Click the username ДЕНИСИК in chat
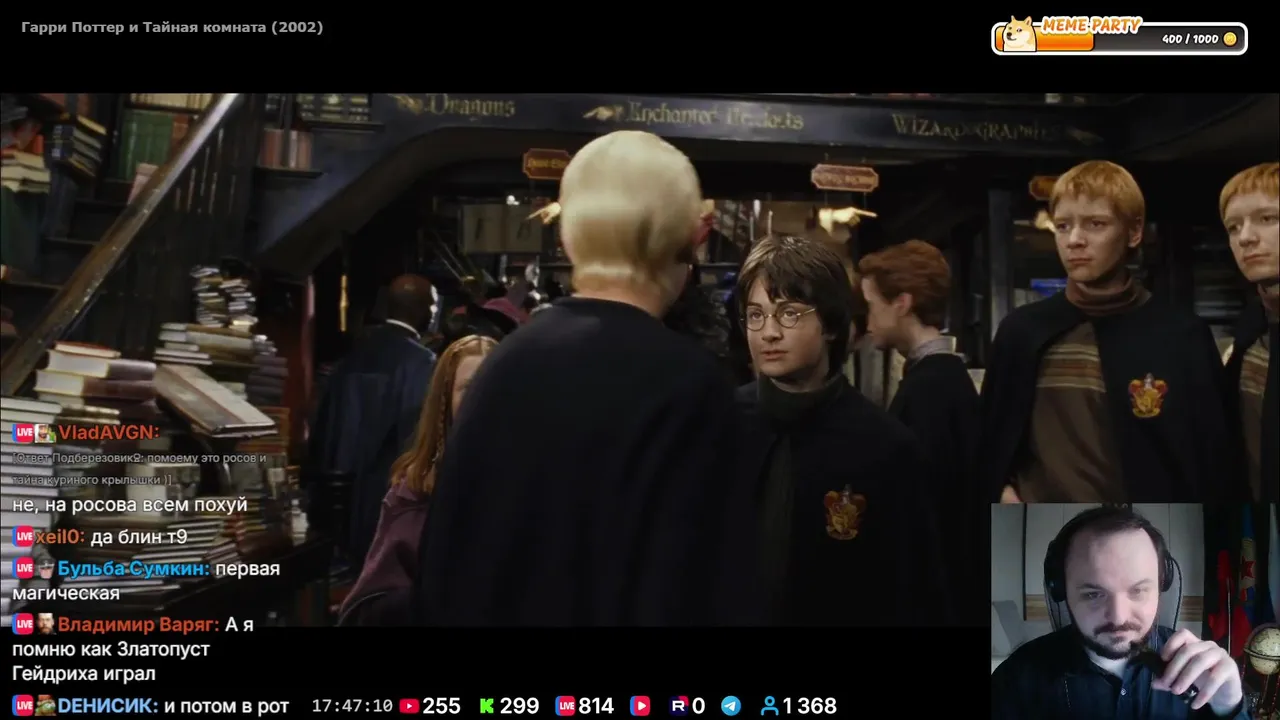This screenshot has height=720, width=1280. (x=108, y=706)
